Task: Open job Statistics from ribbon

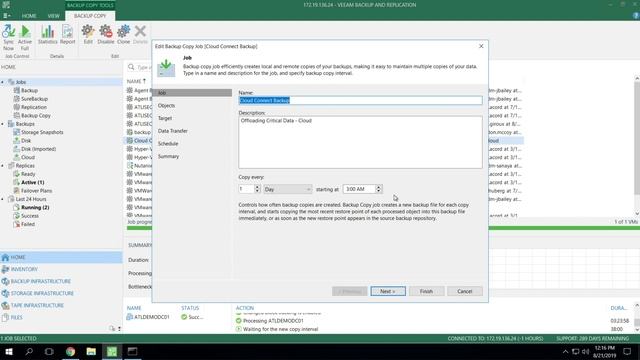Action: point(47,35)
